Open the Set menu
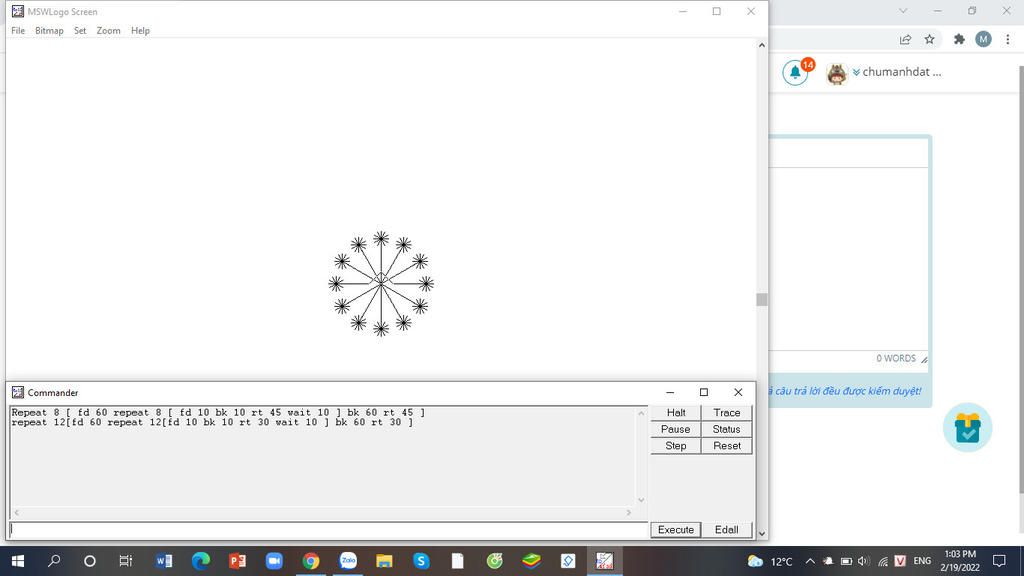The width and height of the screenshot is (1024, 576). pos(80,31)
